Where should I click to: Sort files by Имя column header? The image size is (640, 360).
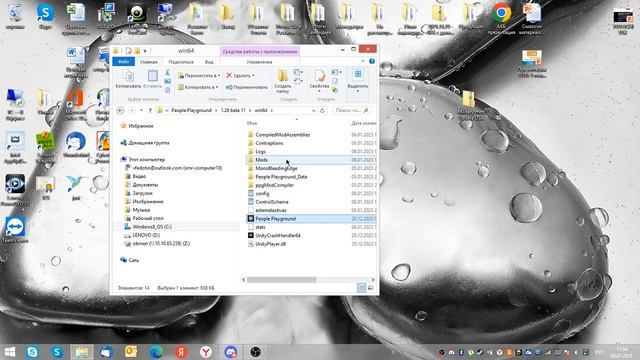(252, 123)
